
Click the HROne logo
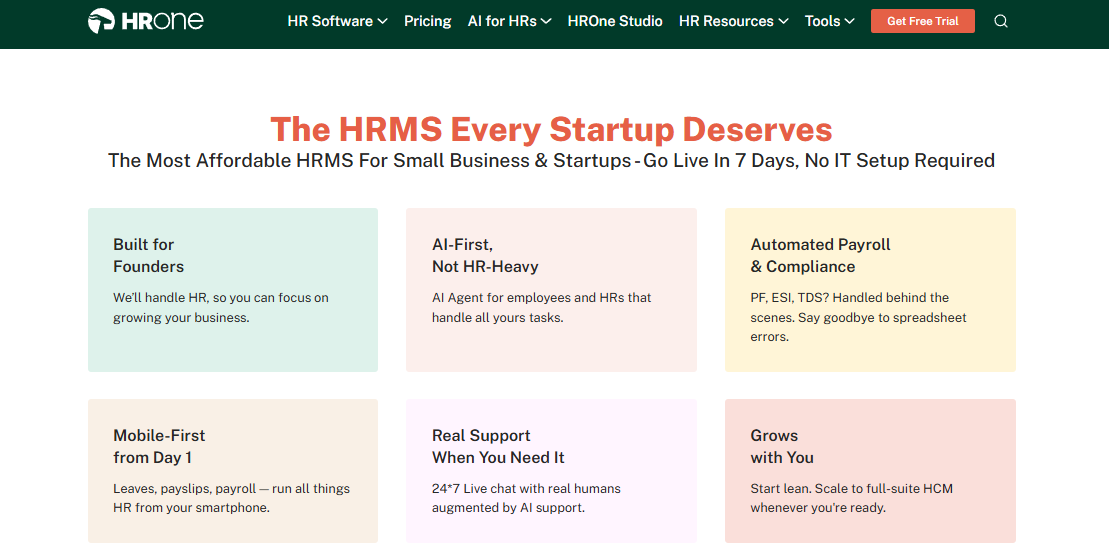pos(146,21)
